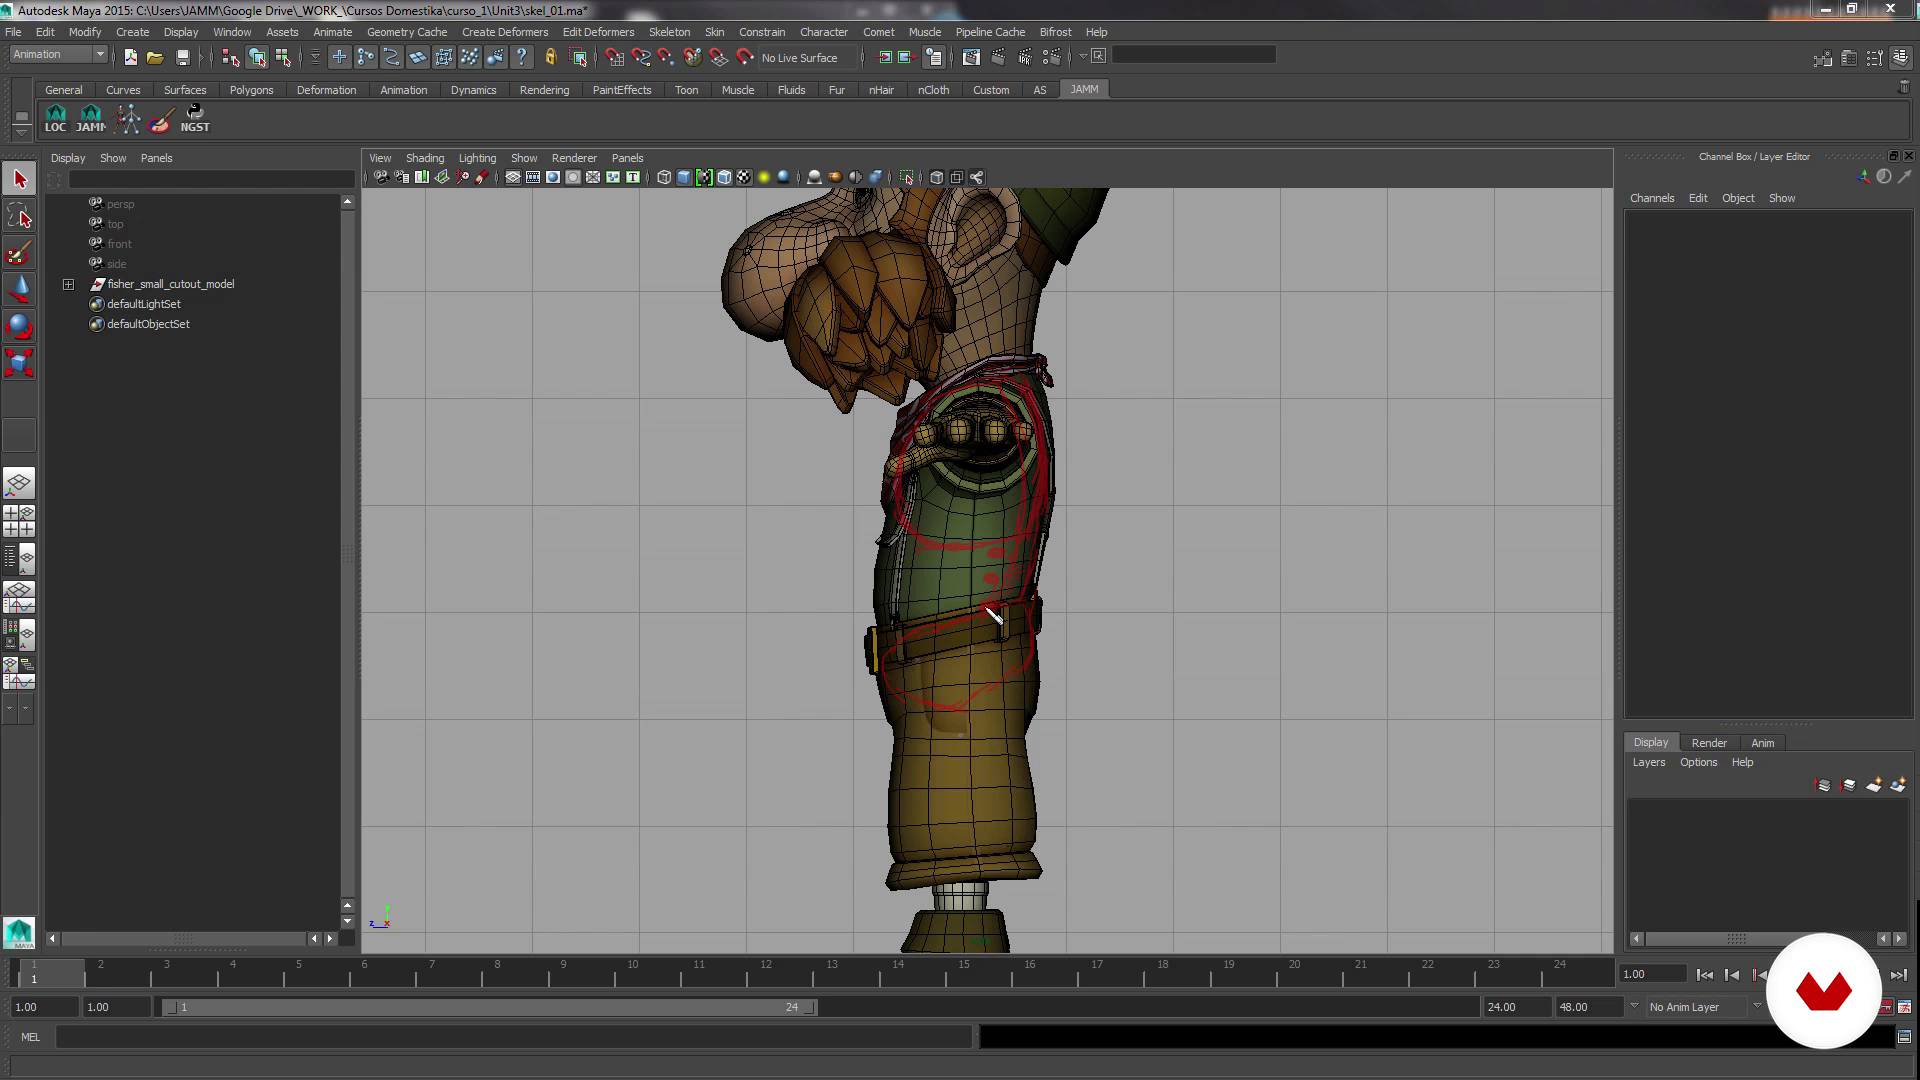Click the Save scene icon

182,57
